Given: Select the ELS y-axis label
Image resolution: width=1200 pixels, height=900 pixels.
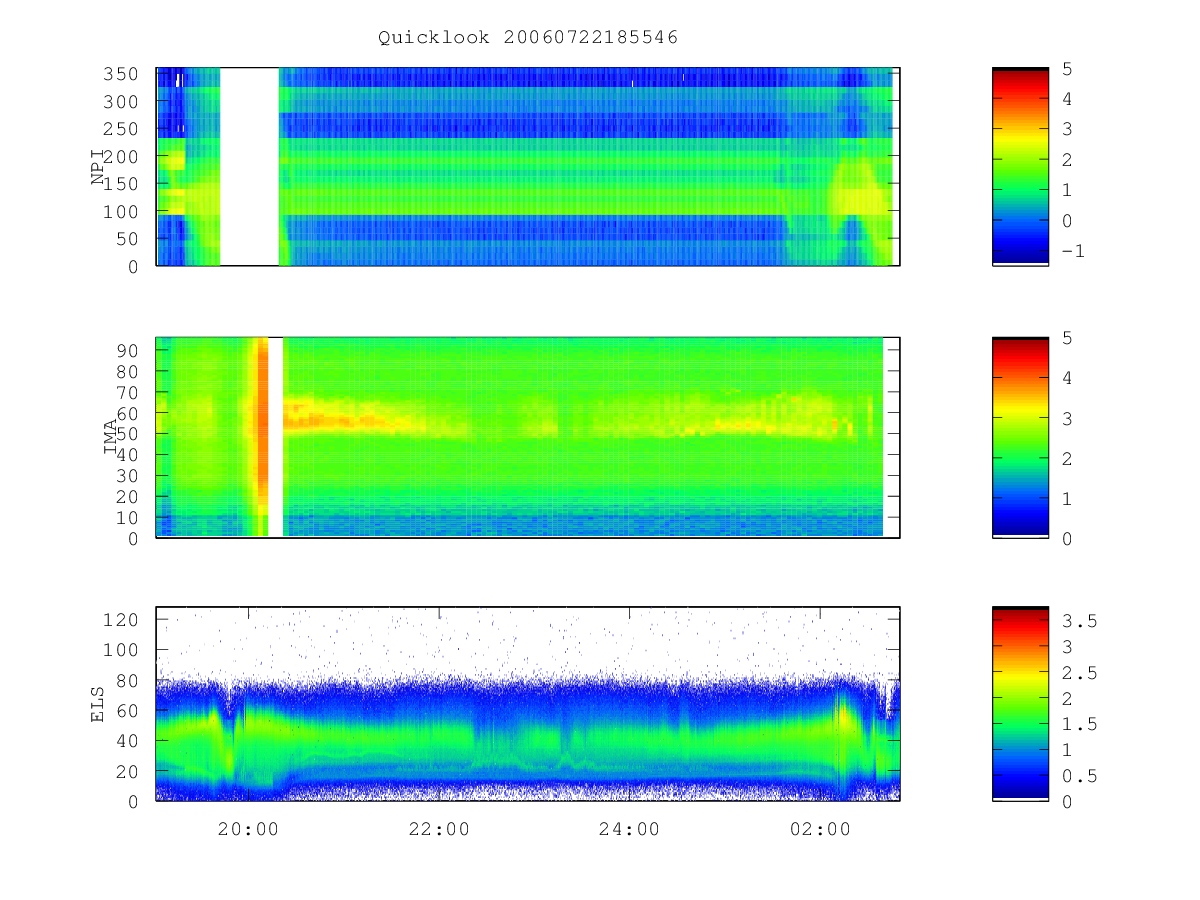Looking at the screenshot, I should (99, 704).
